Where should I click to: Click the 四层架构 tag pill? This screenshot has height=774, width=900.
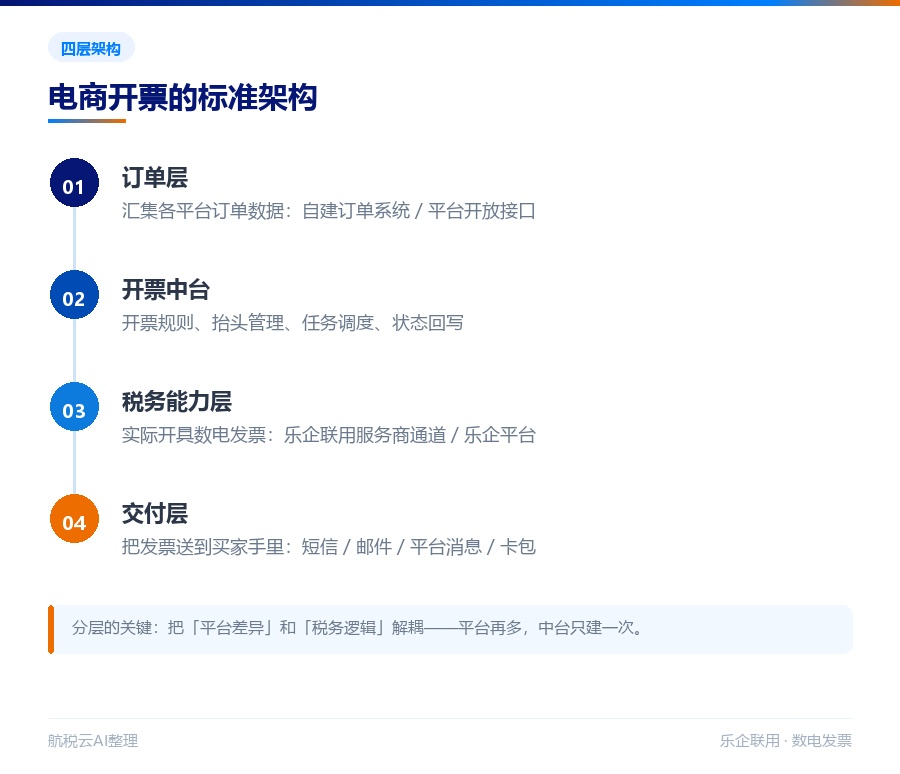91,48
